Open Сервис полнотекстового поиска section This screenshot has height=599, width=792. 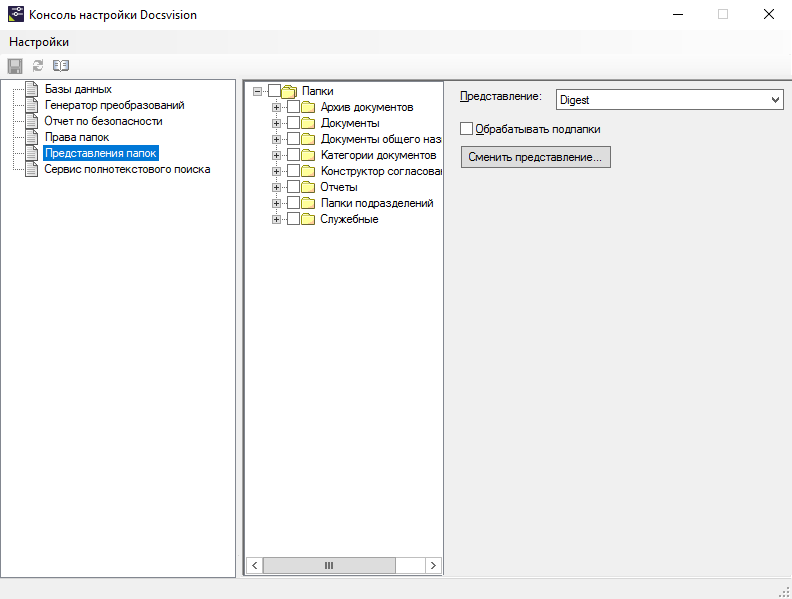(127, 169)
